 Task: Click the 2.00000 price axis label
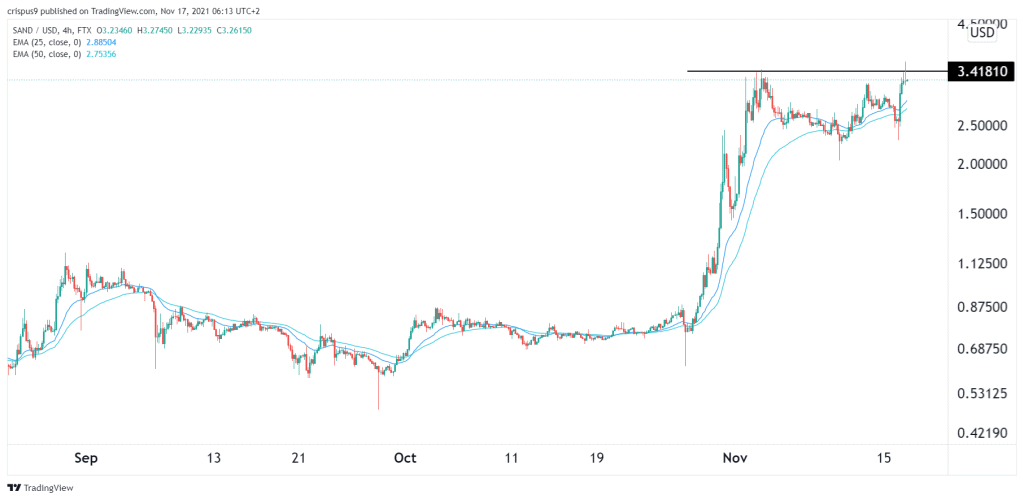coord(983,165)
